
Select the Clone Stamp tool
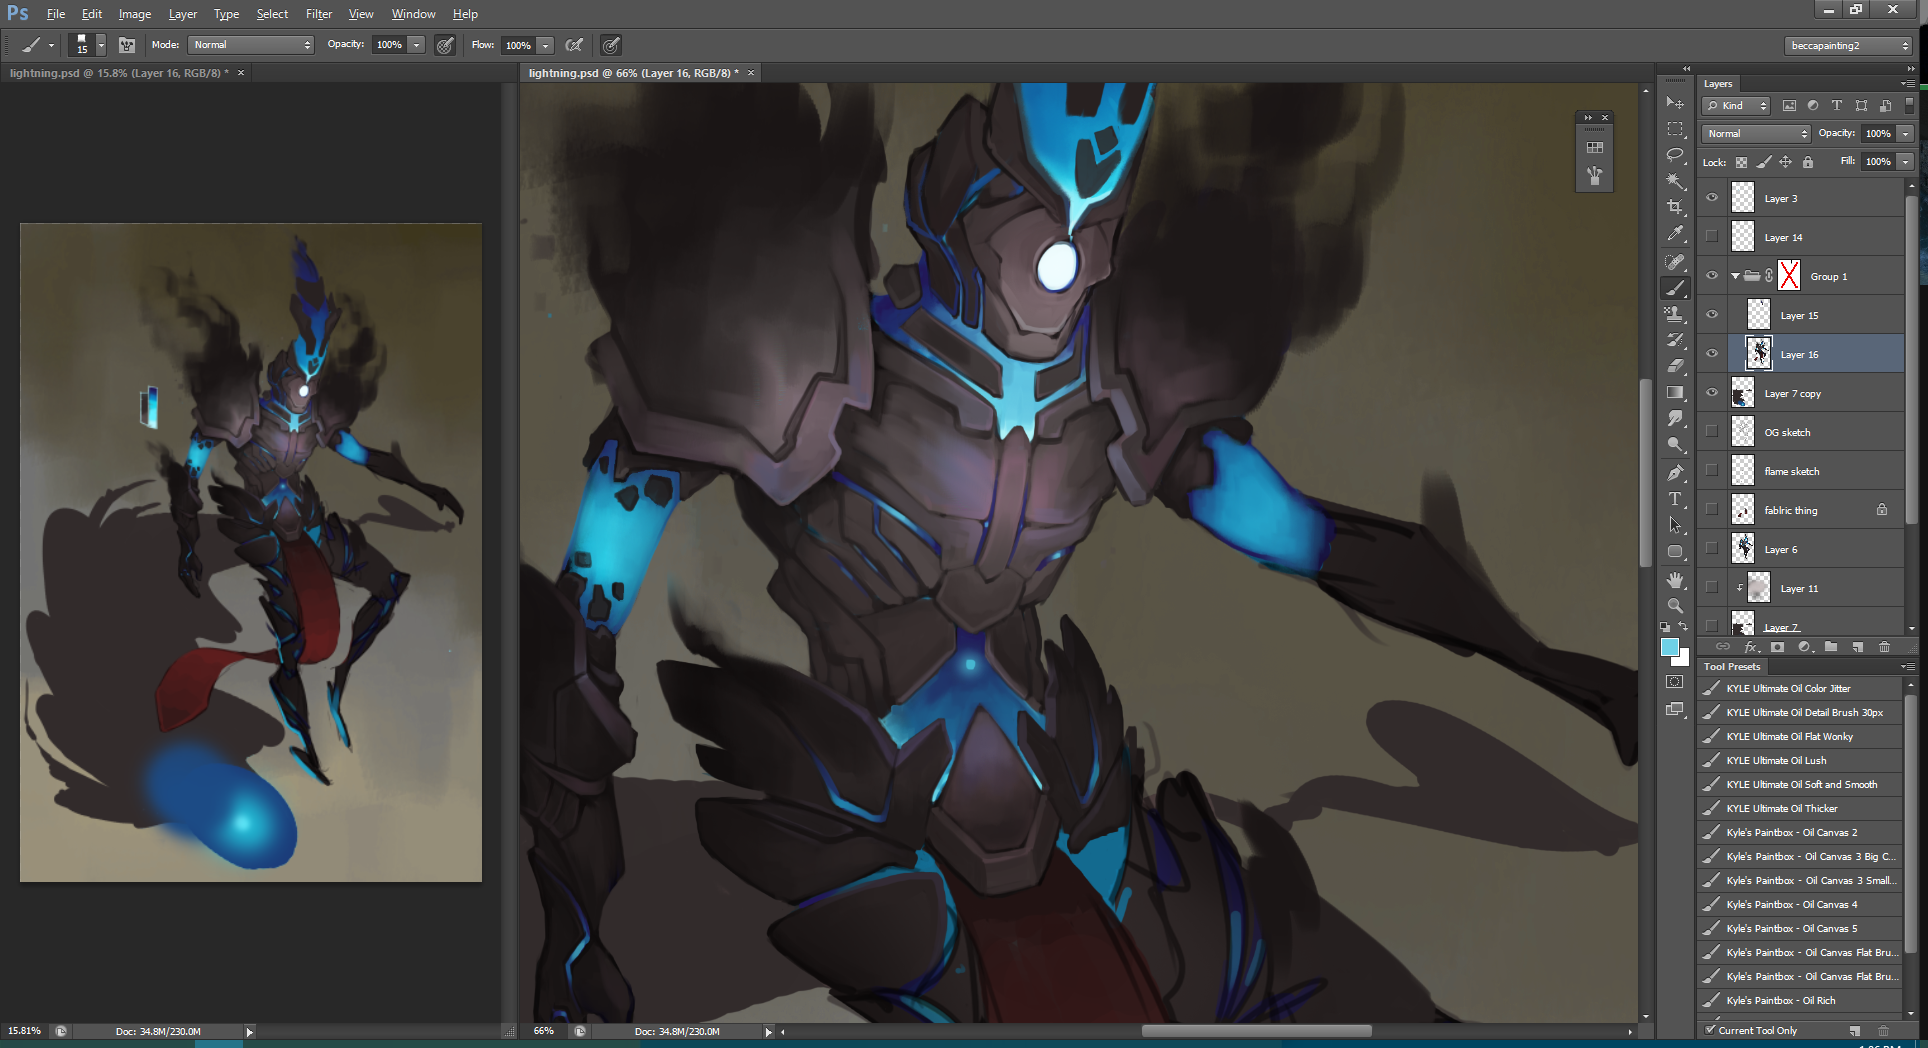(x=1675, y=314)
